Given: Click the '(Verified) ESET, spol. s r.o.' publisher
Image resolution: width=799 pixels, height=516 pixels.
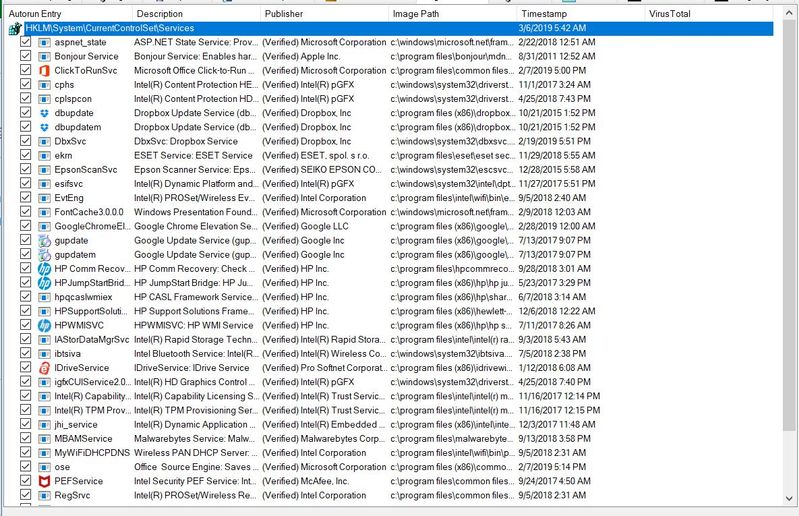Looking at the screenshot, I should (x=315, y=156).
